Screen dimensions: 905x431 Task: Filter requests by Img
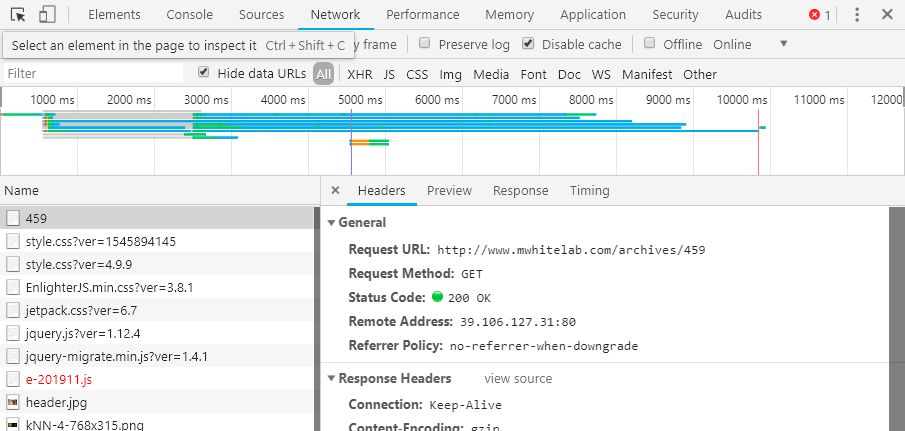[451, 74]
